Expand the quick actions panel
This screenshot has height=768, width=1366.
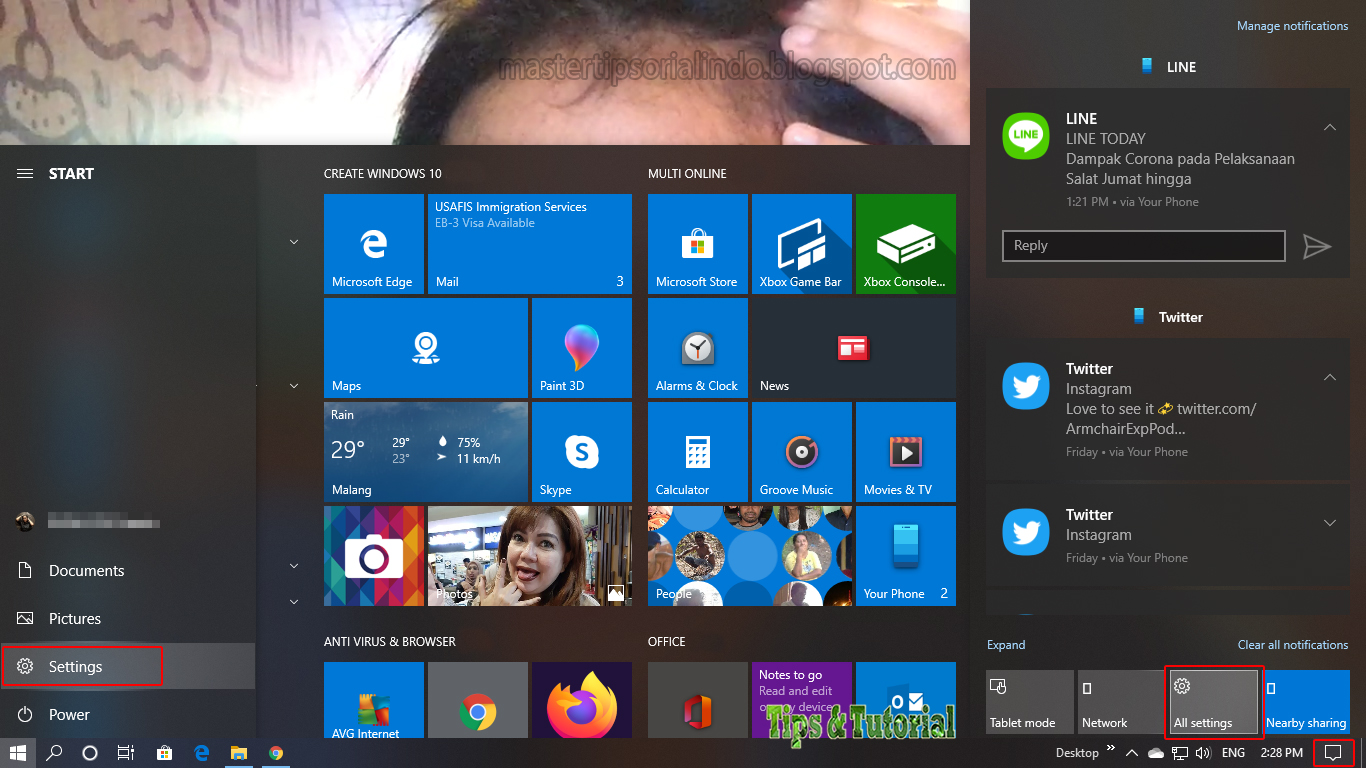[x=1006, y=645]
